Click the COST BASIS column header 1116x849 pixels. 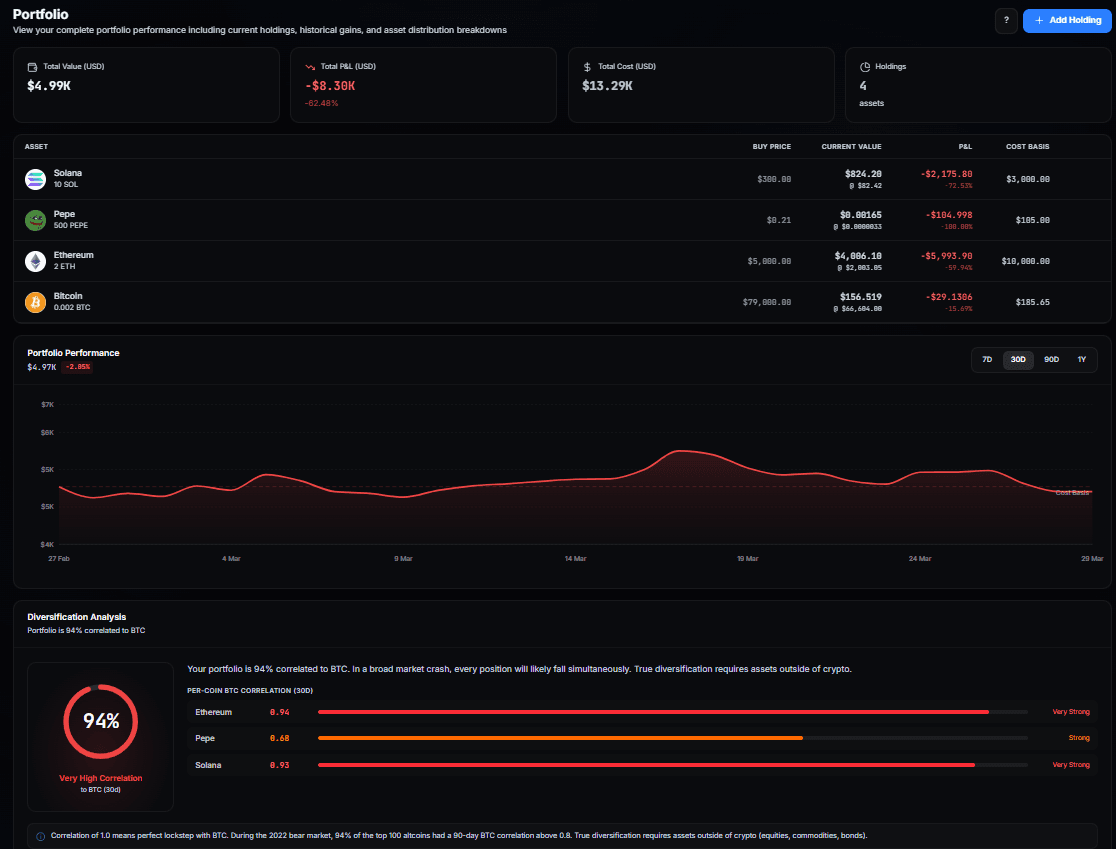pos(1027,147)
